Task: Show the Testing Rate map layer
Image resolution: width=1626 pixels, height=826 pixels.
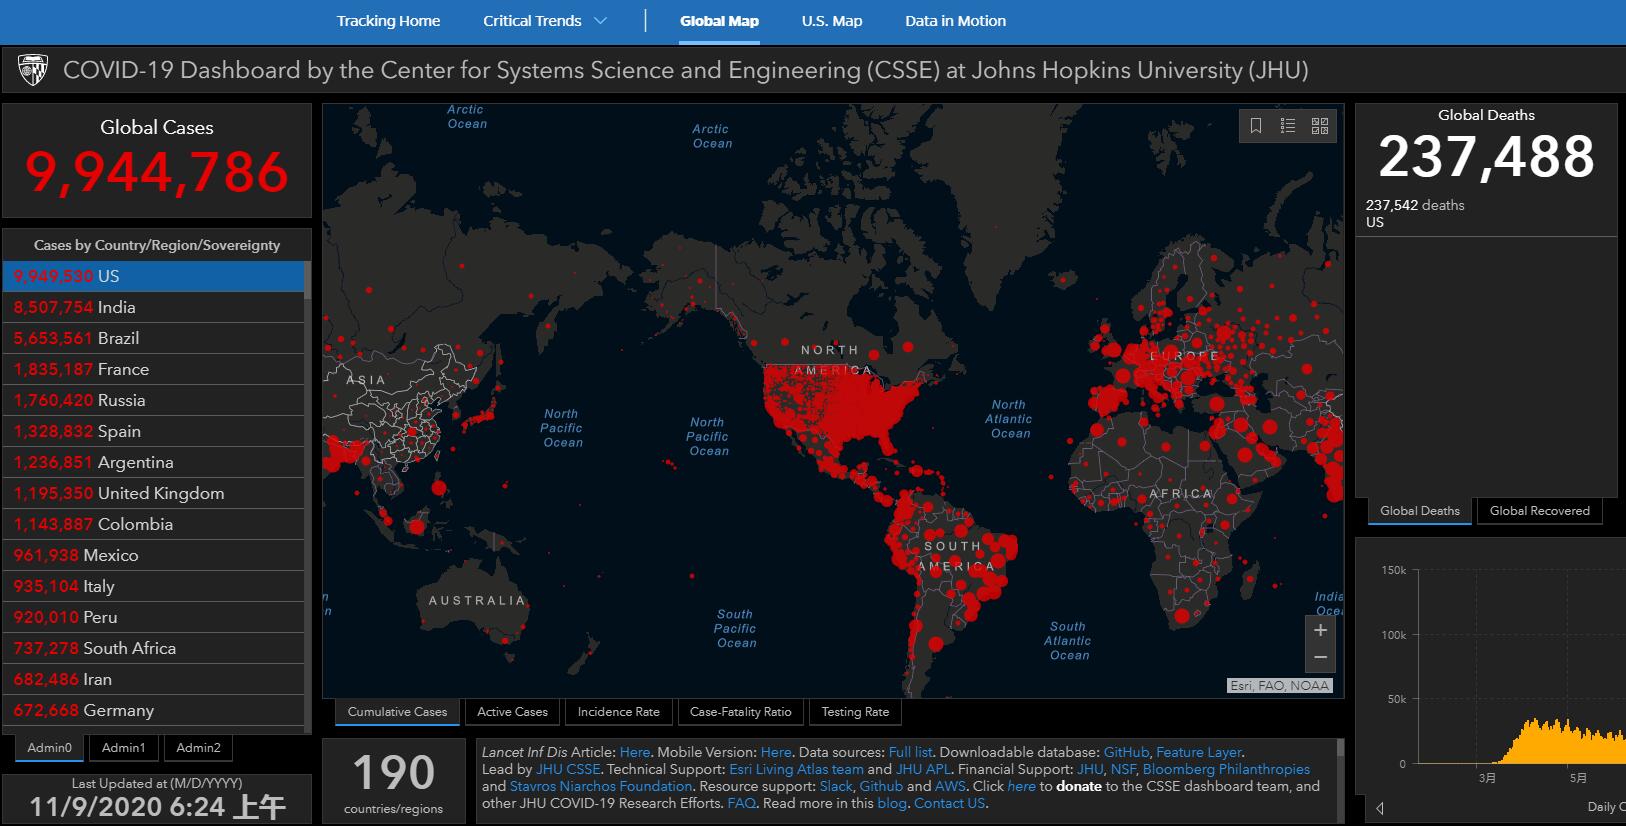Action: (855, 712)
